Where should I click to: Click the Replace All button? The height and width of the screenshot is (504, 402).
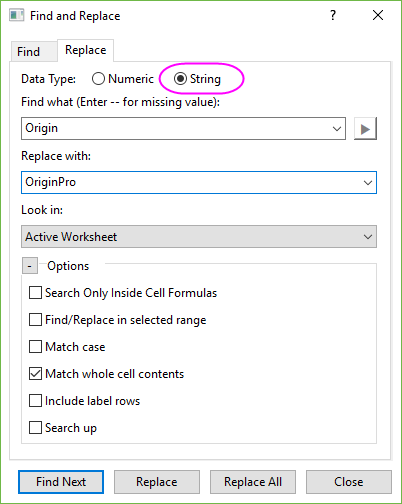(253, 482)
